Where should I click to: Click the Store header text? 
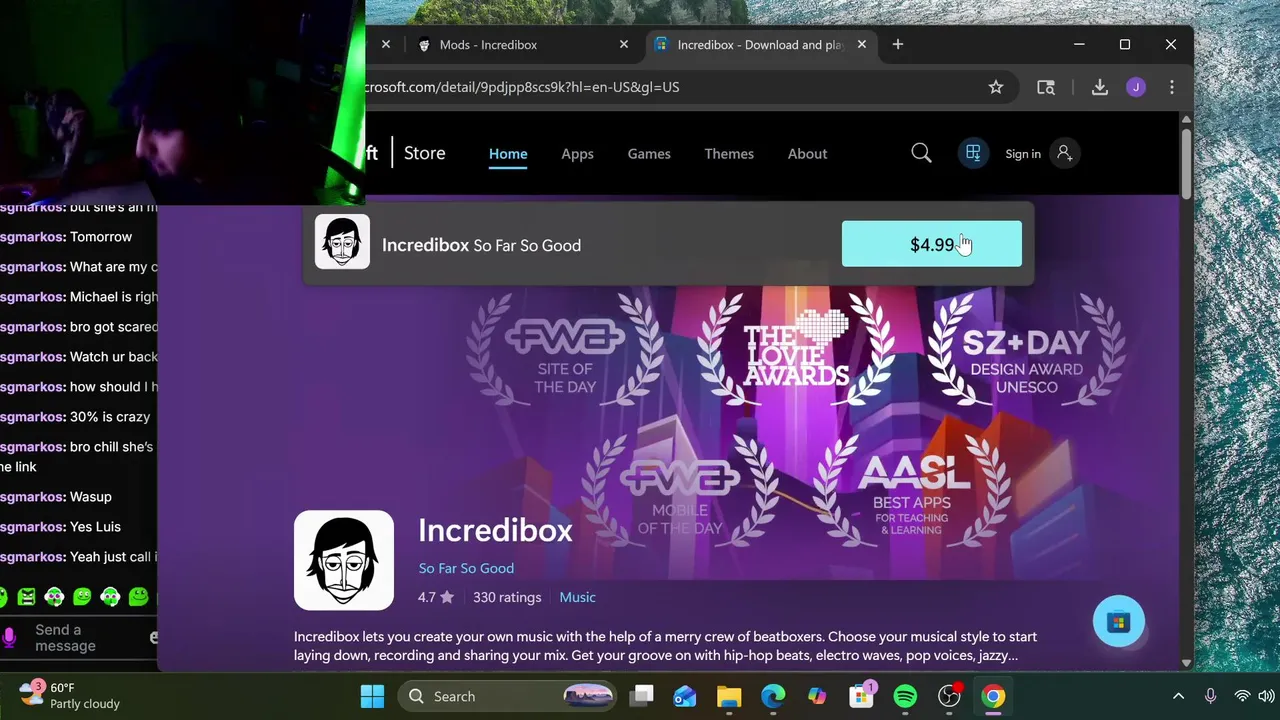[425, 153]
